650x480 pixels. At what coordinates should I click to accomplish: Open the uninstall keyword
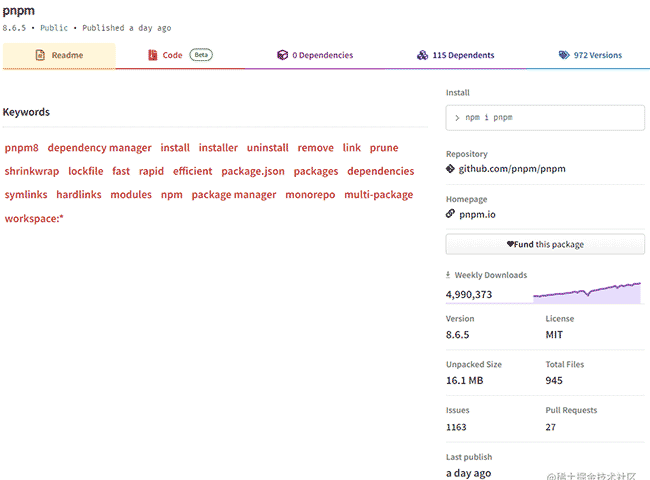coord(267,148)
